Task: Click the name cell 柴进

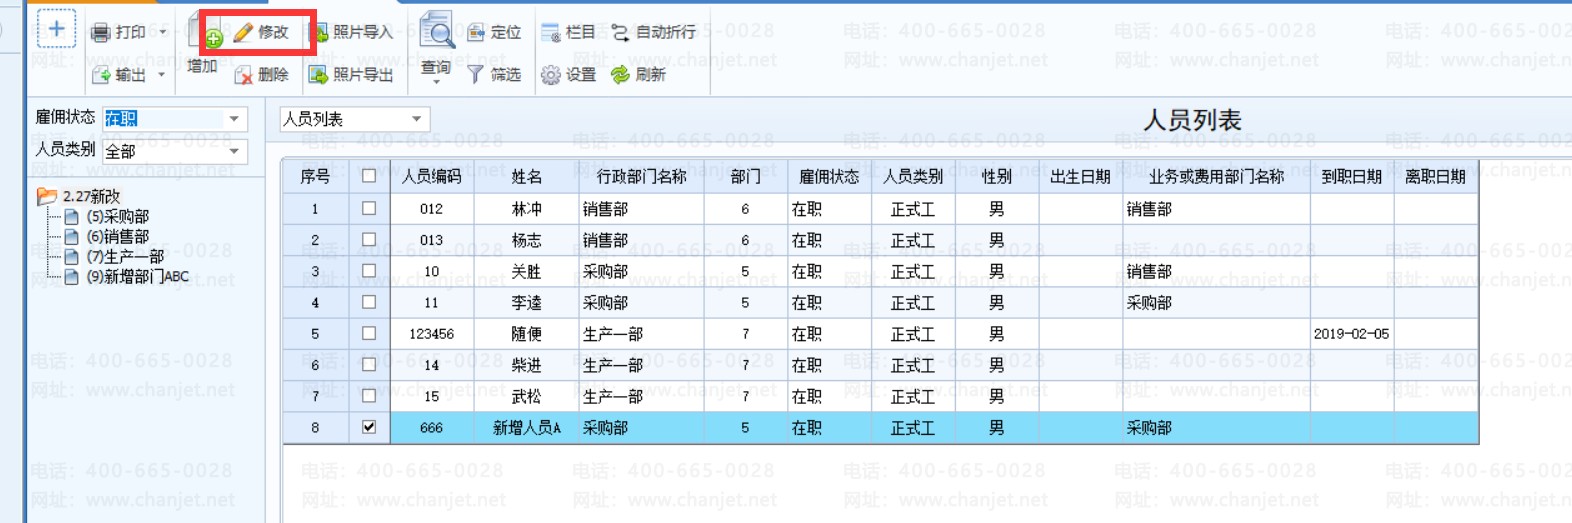Action: (x=526, y=365)
